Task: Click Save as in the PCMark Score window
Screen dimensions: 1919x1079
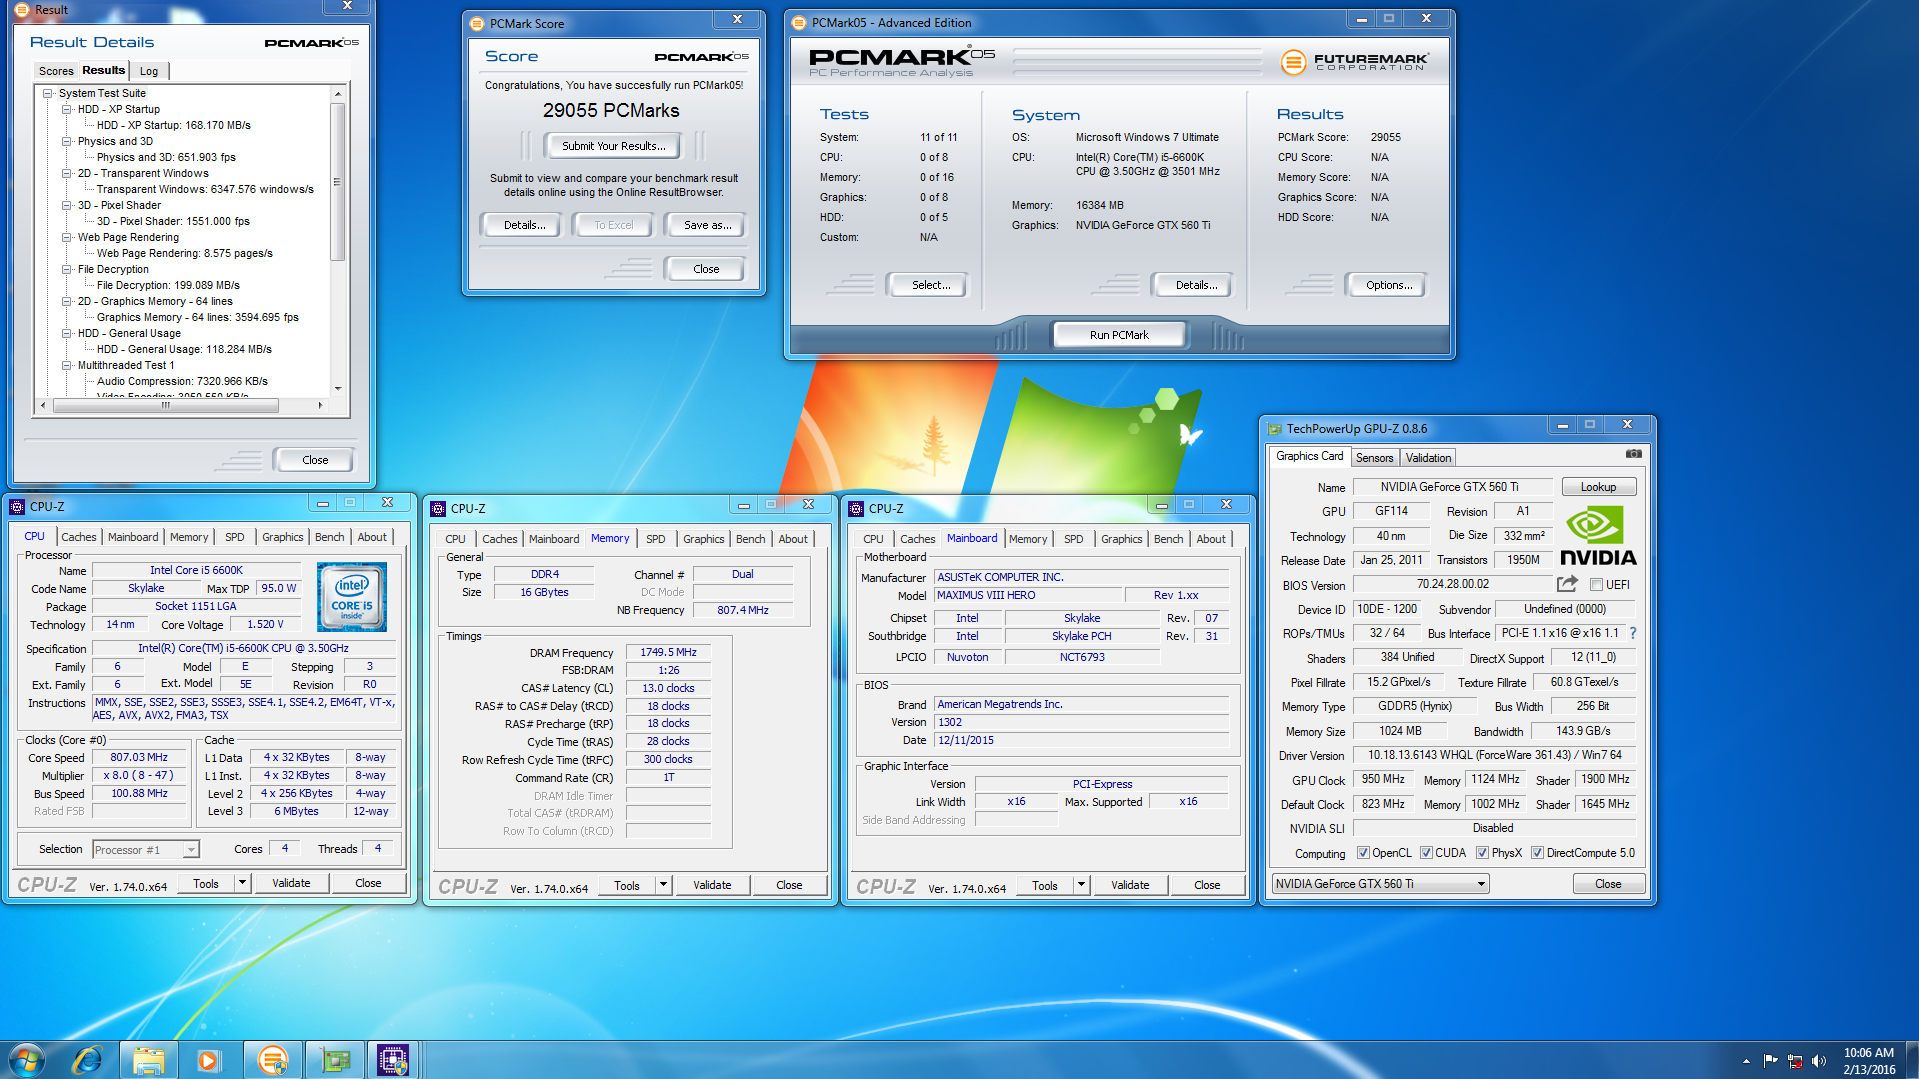Action: [707, 225]
